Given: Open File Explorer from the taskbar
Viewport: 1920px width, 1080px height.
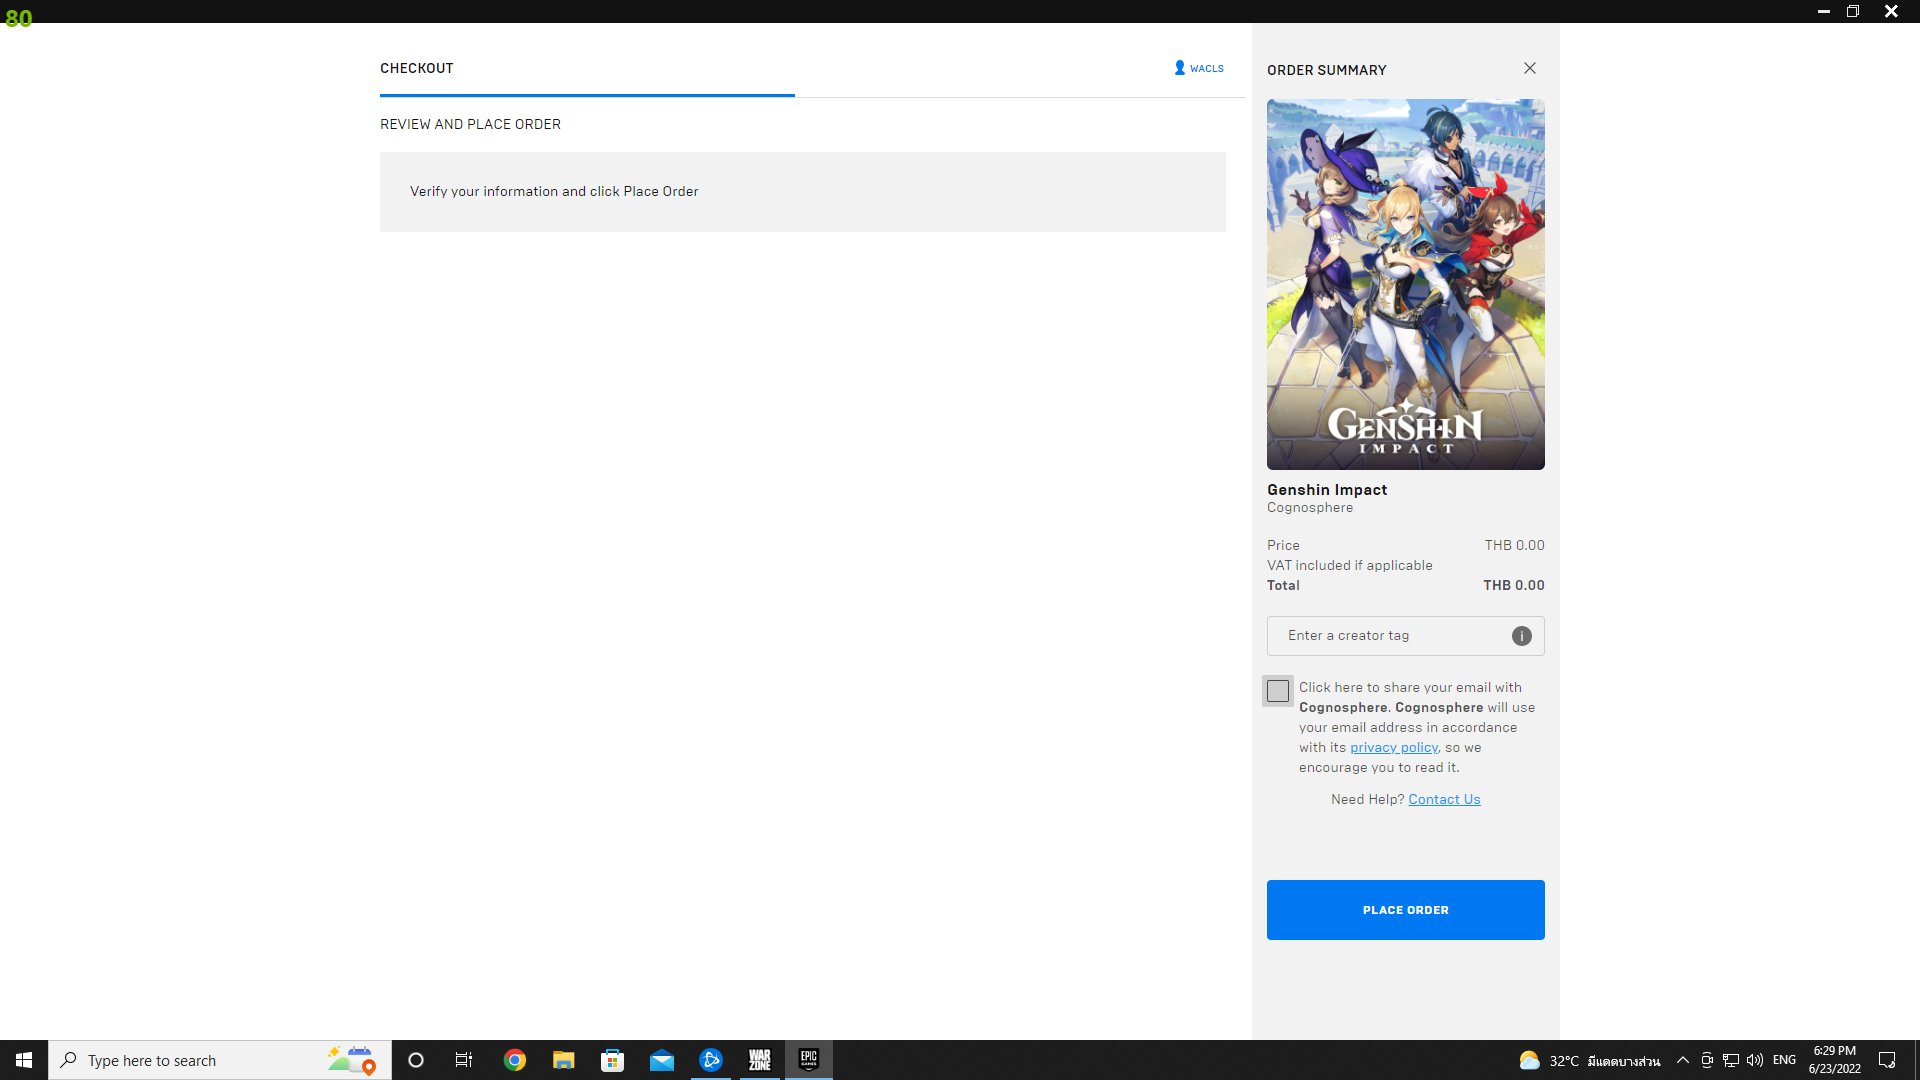Looking at the screenshot, I should click(x=563, y=1060).
